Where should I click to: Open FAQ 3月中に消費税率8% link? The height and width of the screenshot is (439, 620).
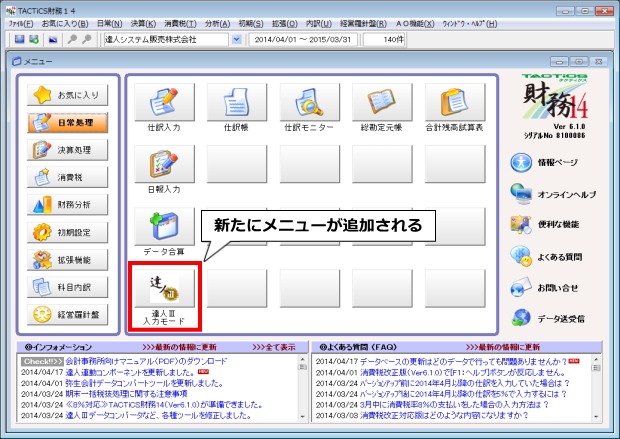point(454,405)
